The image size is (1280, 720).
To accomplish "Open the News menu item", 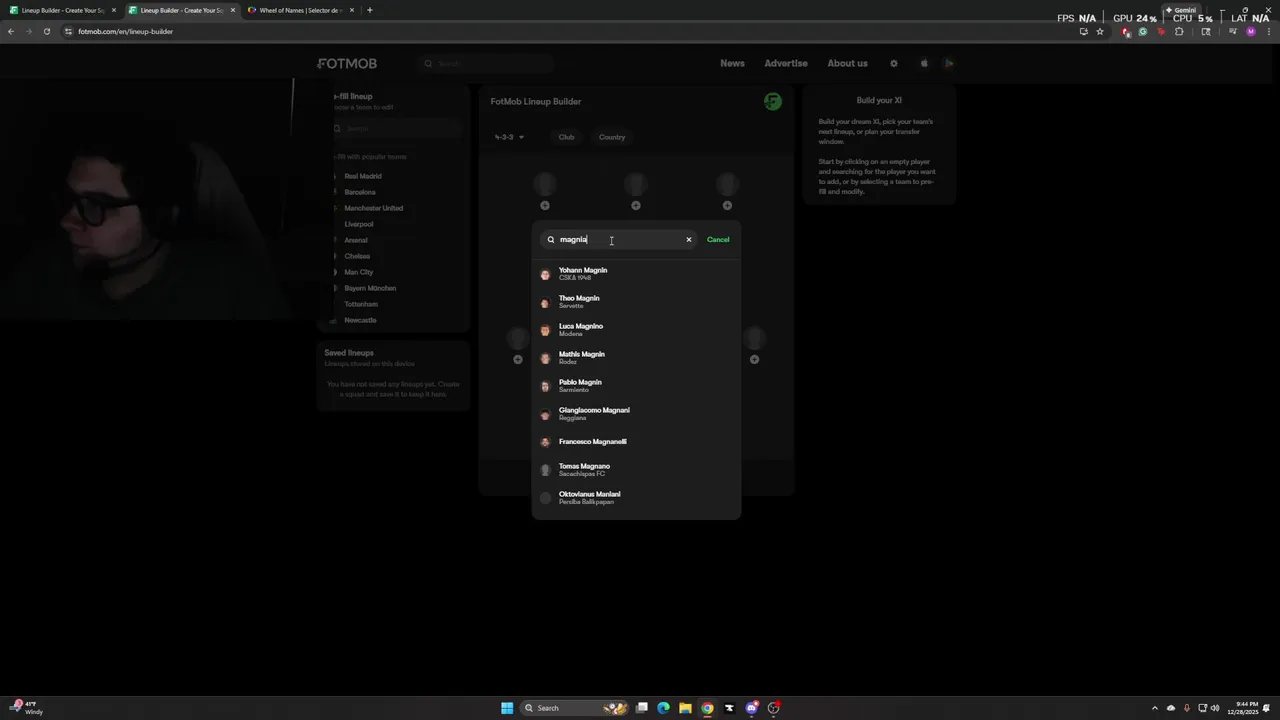I will (x=732, y=63).
